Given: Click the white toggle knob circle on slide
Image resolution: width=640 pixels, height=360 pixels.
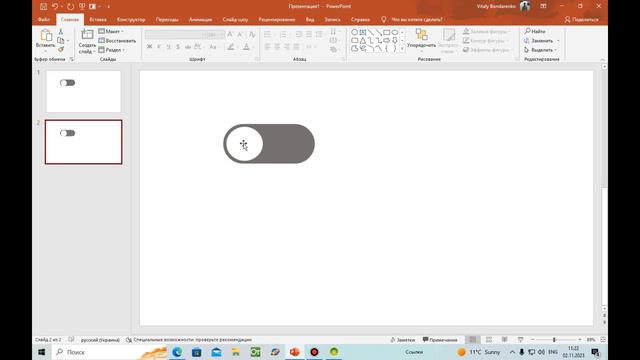Looking at the screenshot, I should click(x=244, y=144).
